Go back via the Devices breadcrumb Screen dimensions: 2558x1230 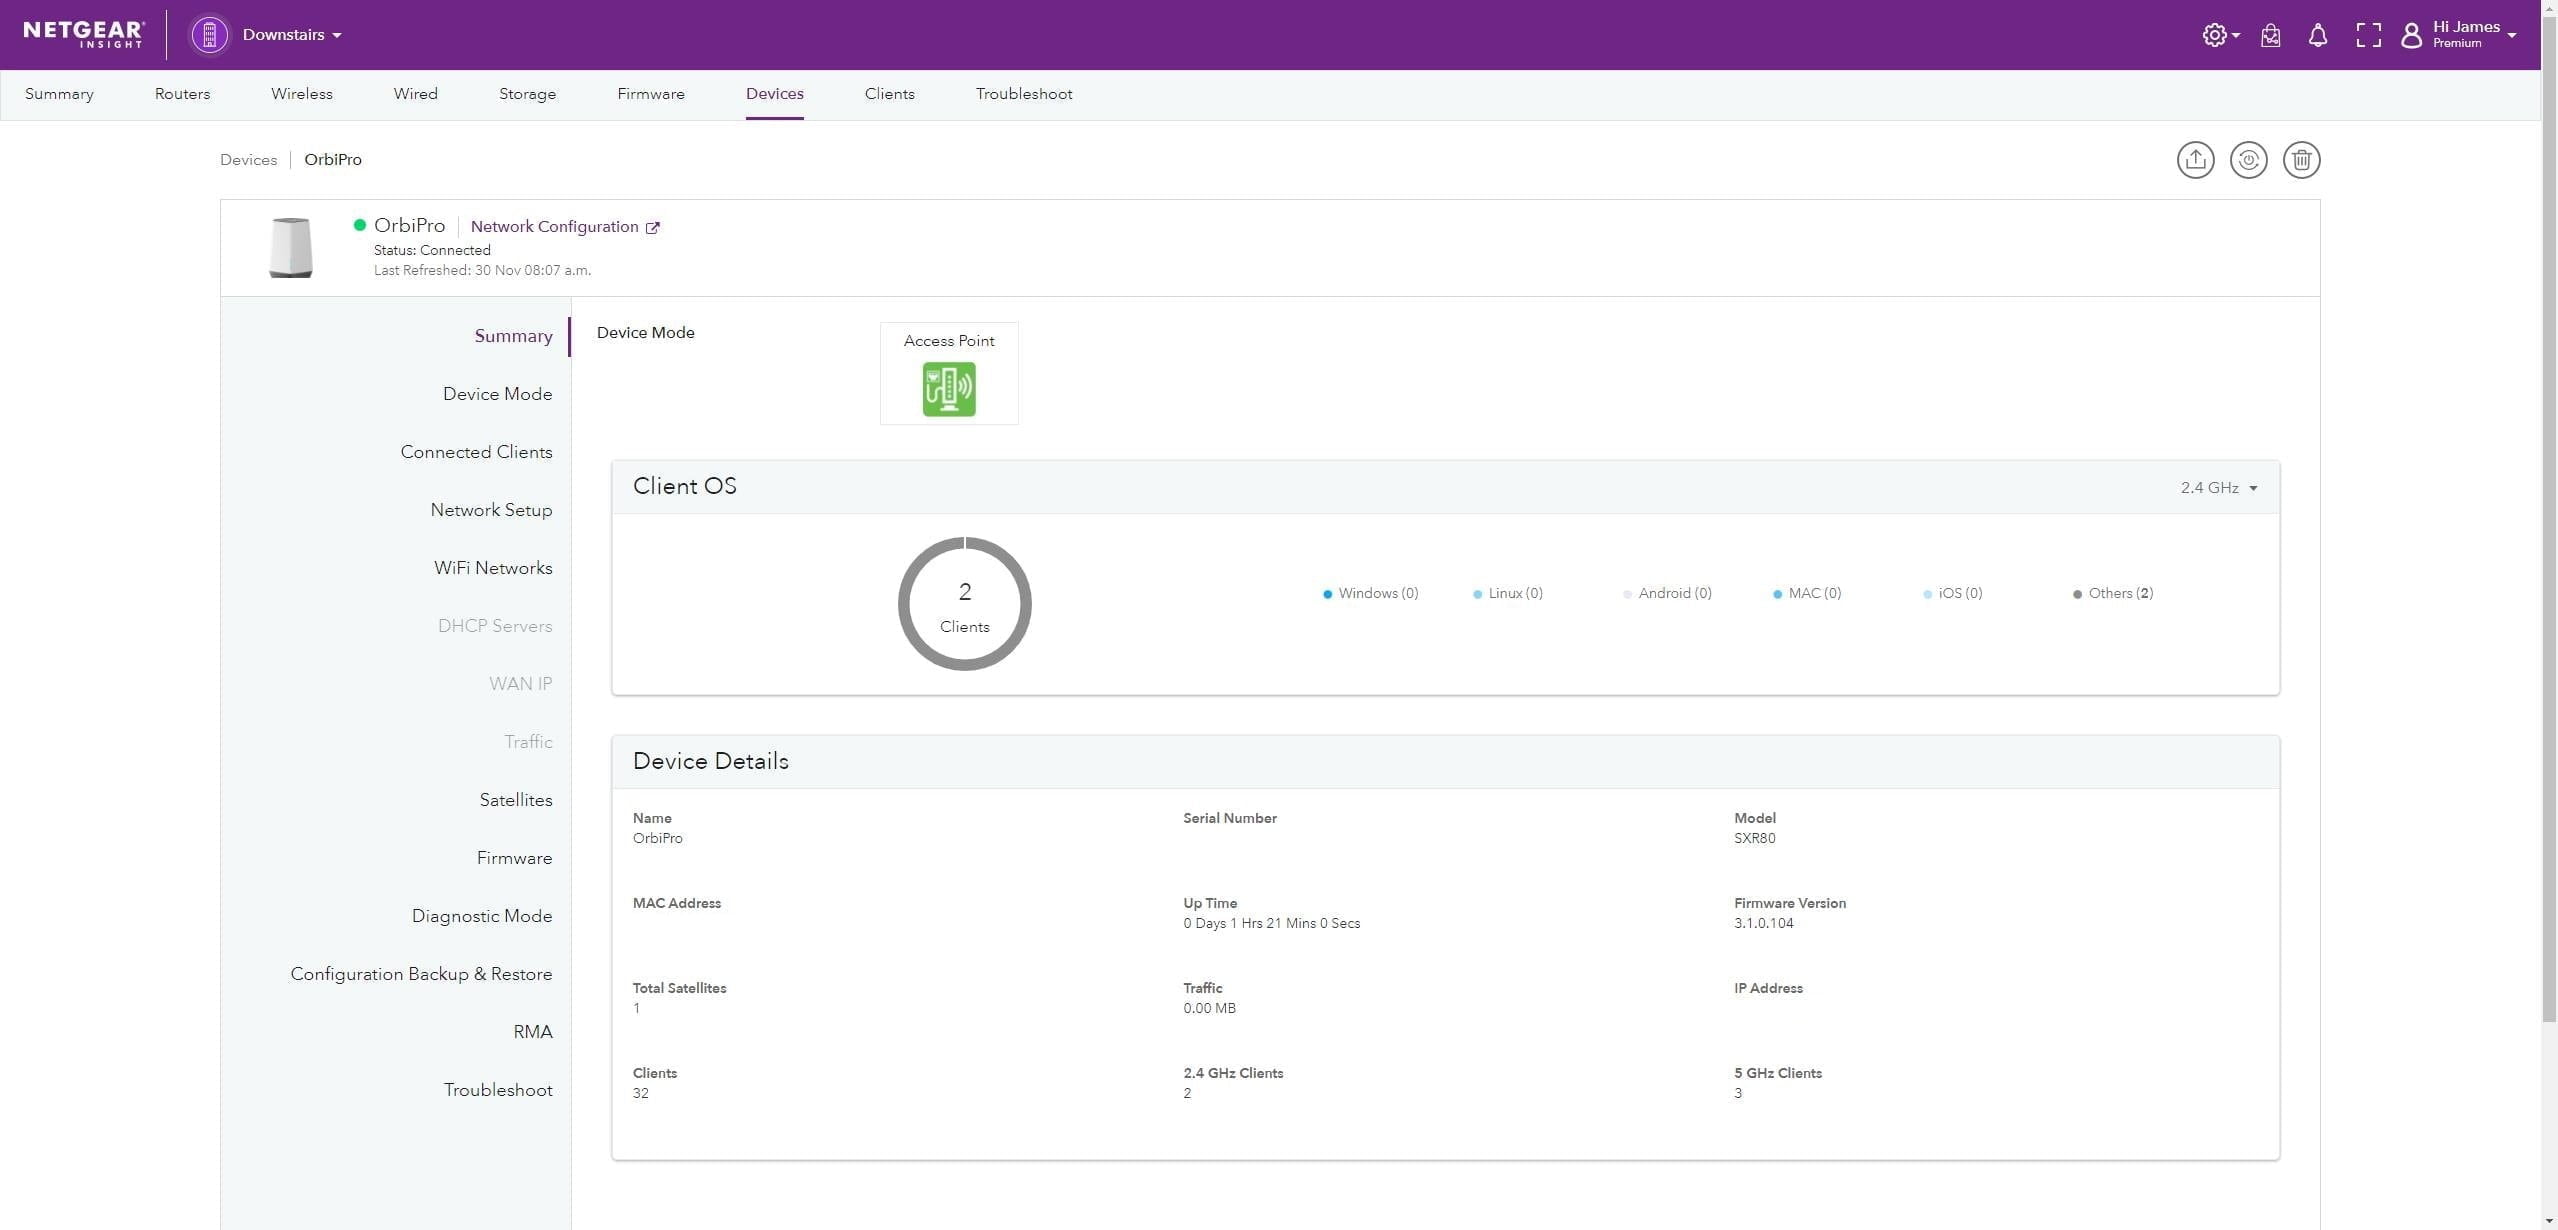click(248, 160)
